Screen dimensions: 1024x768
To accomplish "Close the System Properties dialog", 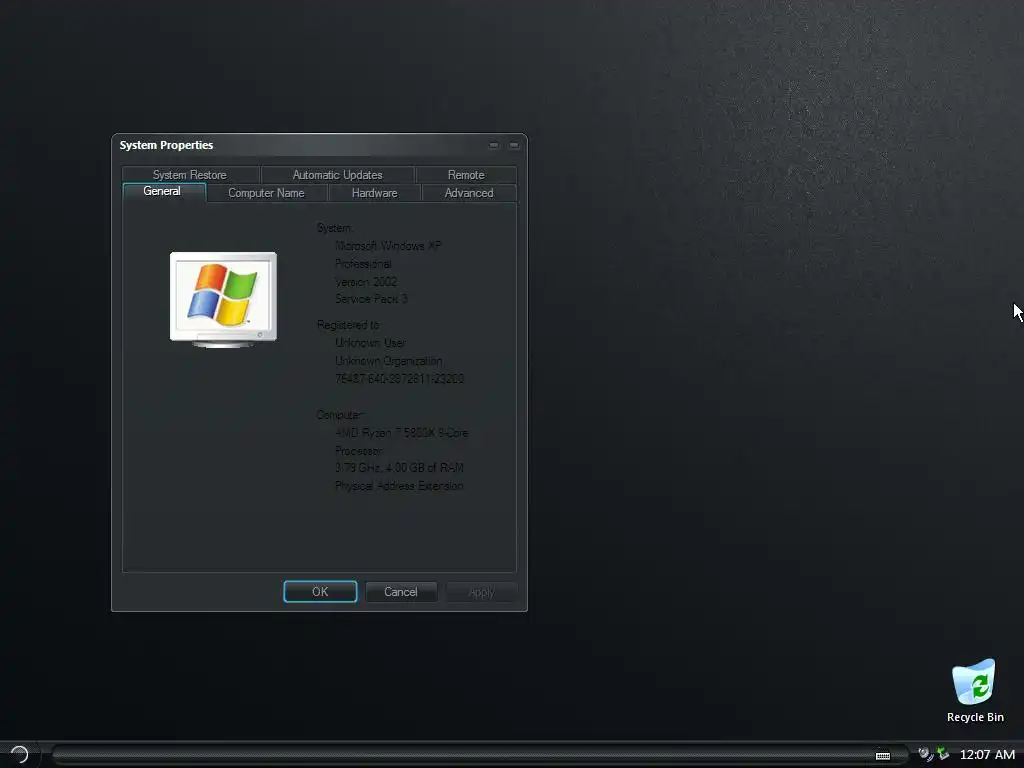I will [514, 145].
